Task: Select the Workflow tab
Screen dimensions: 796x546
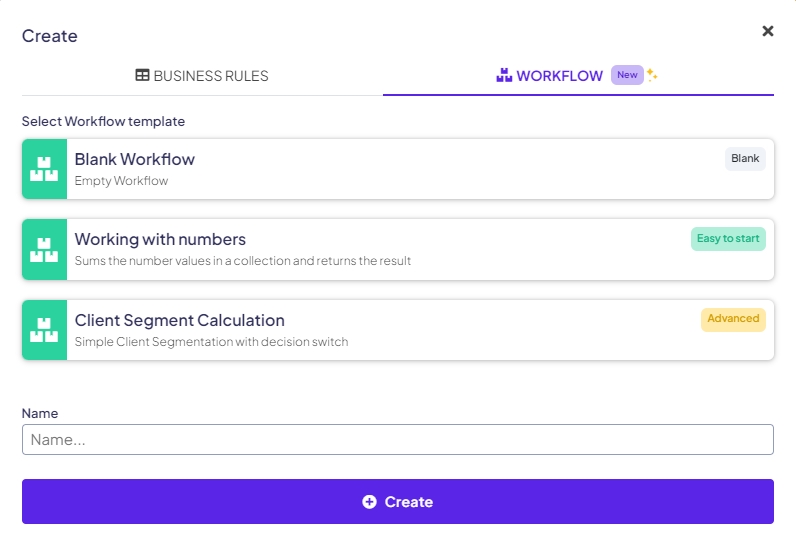Action: point(559,76)
